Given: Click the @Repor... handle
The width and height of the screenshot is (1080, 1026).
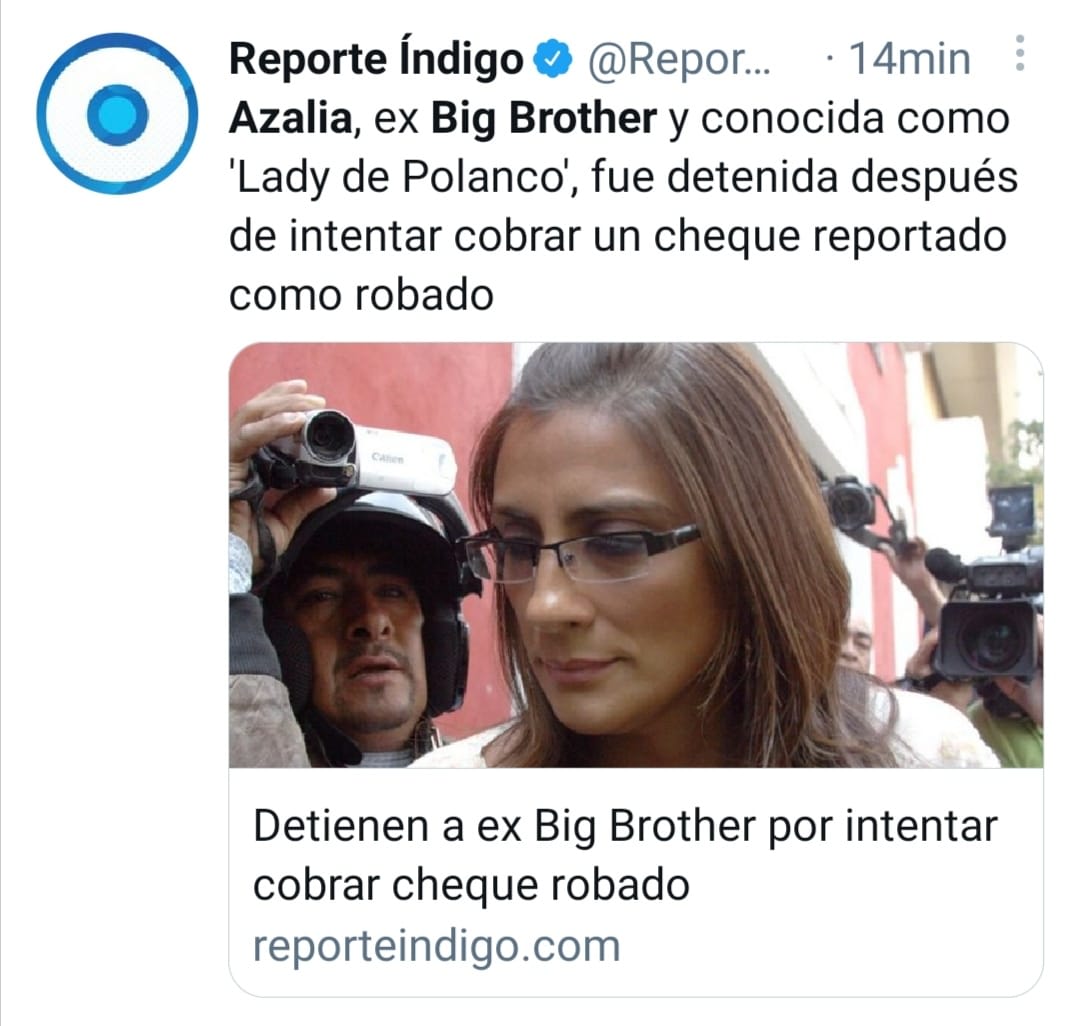Looking at the screenshot, I should coord(679,59).
